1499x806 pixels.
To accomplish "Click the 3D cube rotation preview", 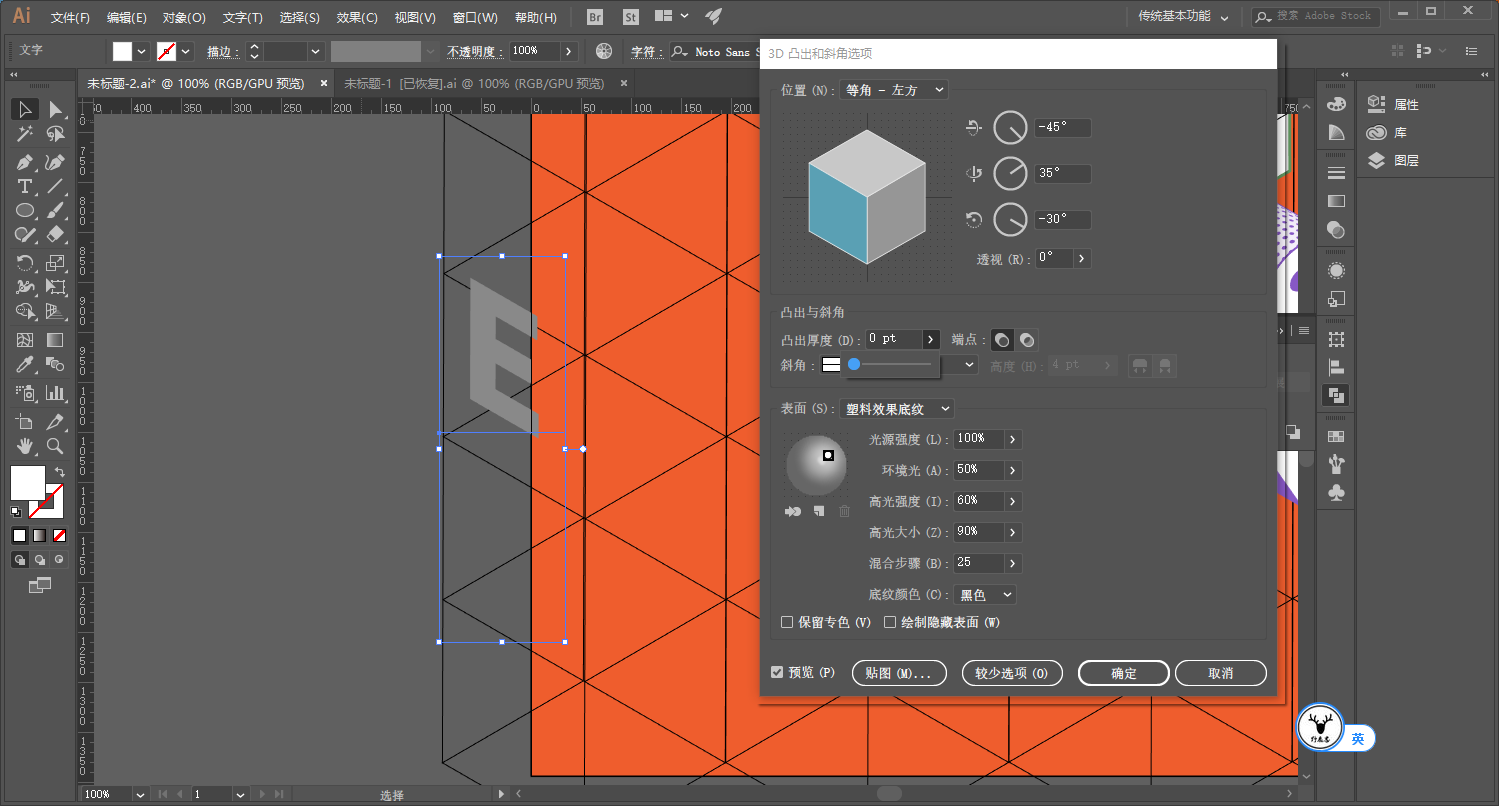I will [867, 197].
